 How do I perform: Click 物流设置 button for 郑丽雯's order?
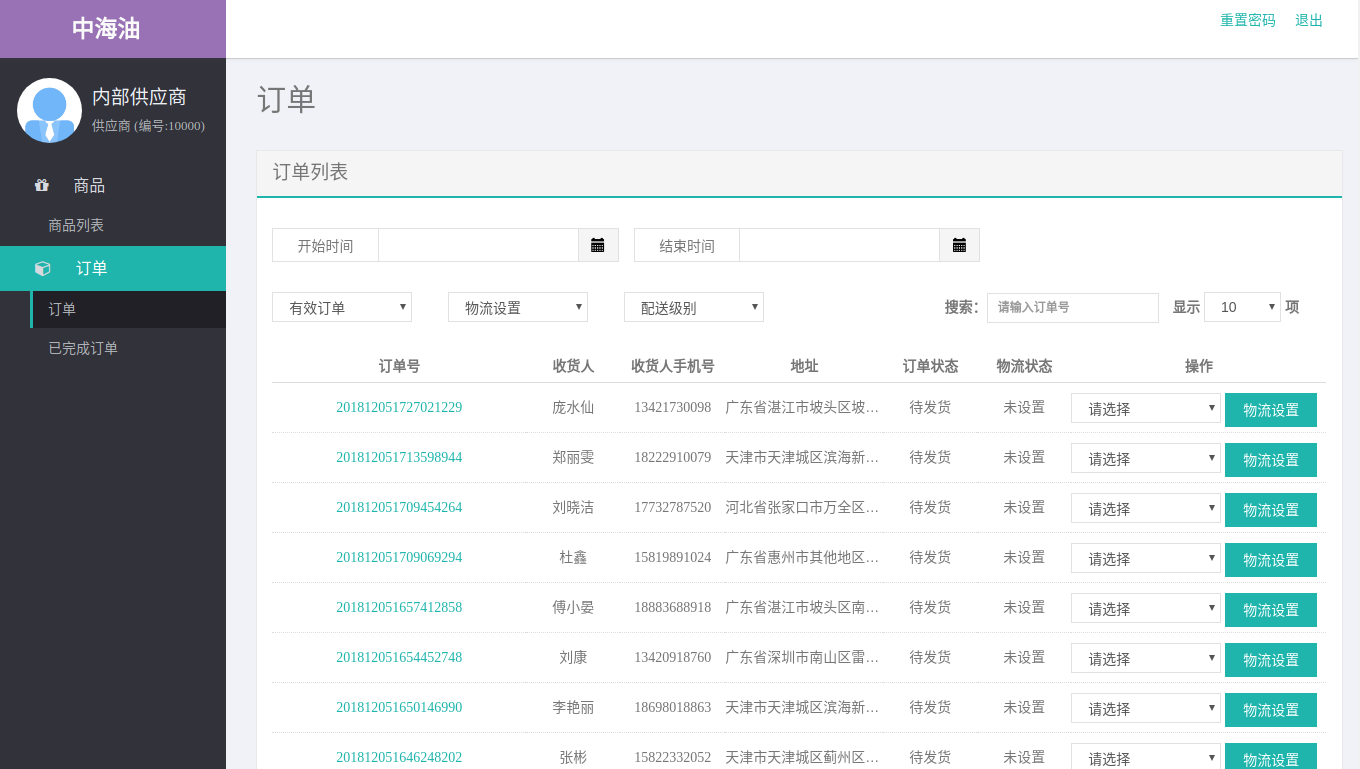coord(1270,460)
